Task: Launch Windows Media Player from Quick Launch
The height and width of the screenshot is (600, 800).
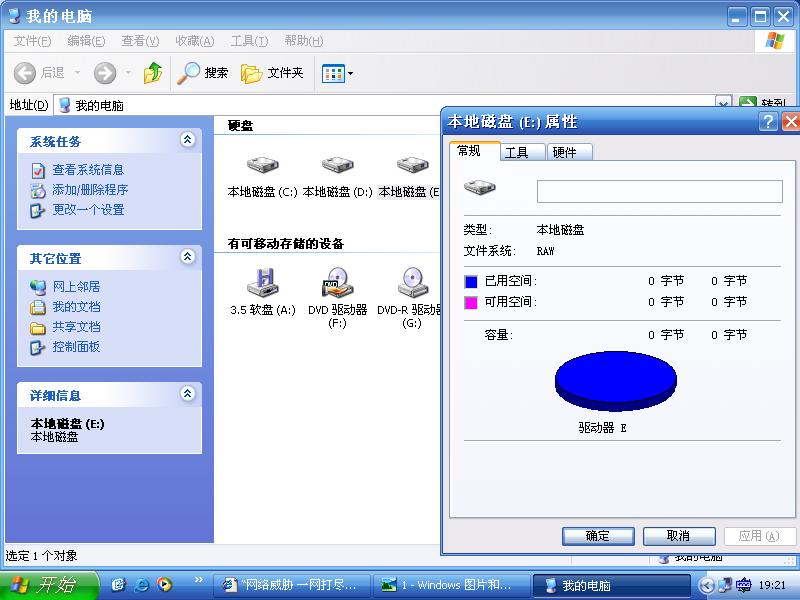Action: [x=164, y=585]
